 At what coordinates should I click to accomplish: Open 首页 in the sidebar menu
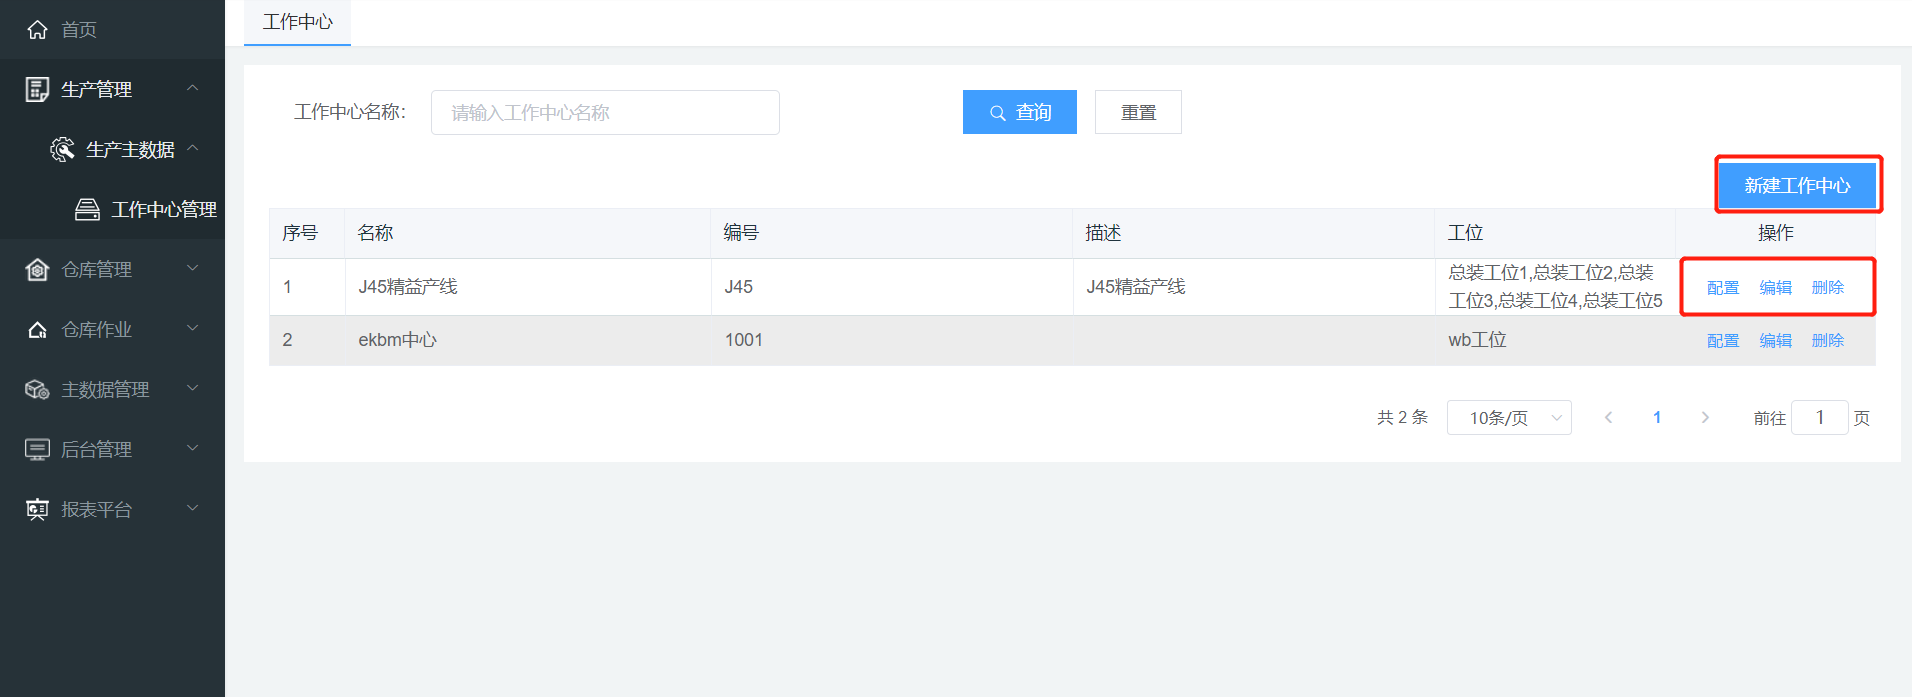click(x=79, y=30)
